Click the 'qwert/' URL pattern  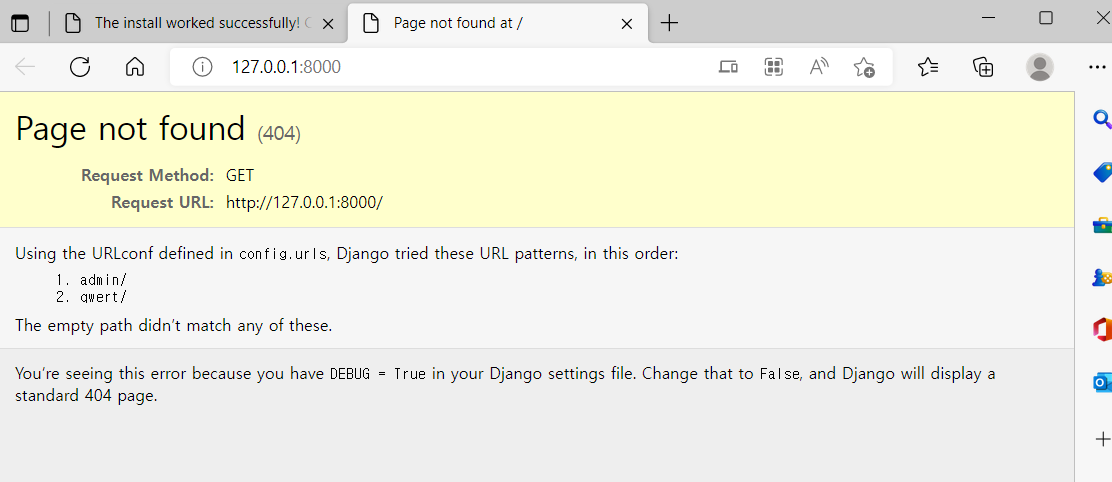tap(104, 297)
